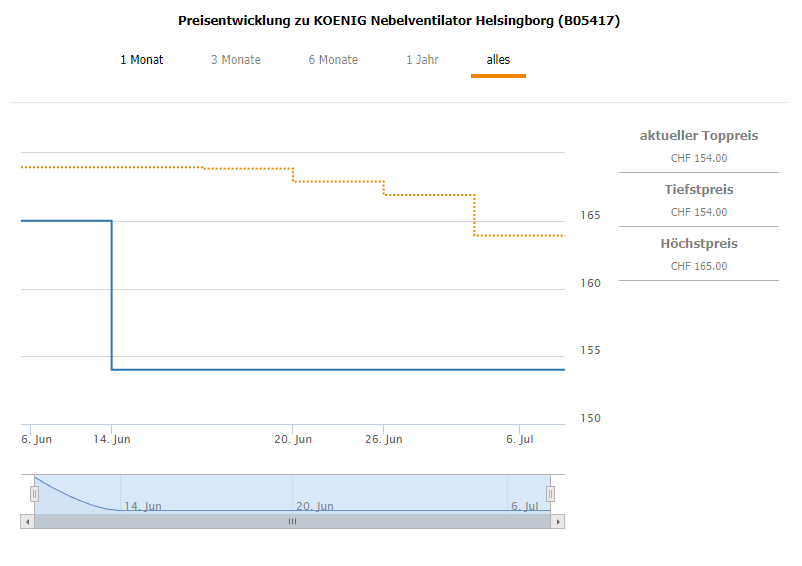Switch to the 6 Monate range
Viewport: 802px width, 566px height.
(333, 60)
